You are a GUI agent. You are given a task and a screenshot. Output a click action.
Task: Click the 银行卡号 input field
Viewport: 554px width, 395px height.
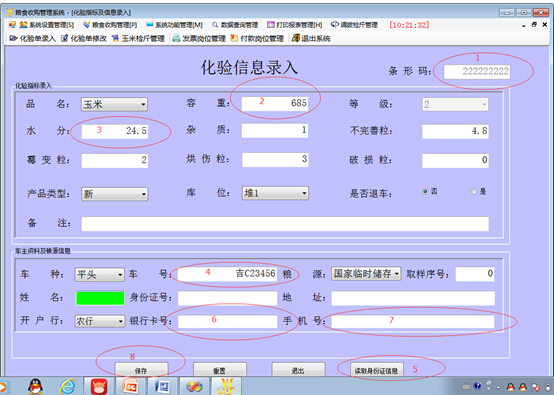228,322
